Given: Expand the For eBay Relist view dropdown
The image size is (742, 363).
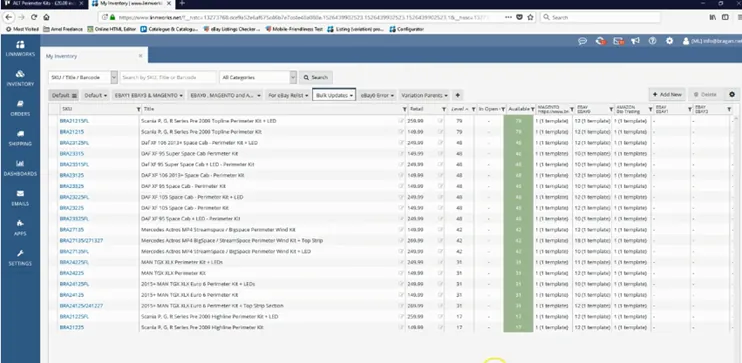Looking at the screenshot, I should pos(288,95).
